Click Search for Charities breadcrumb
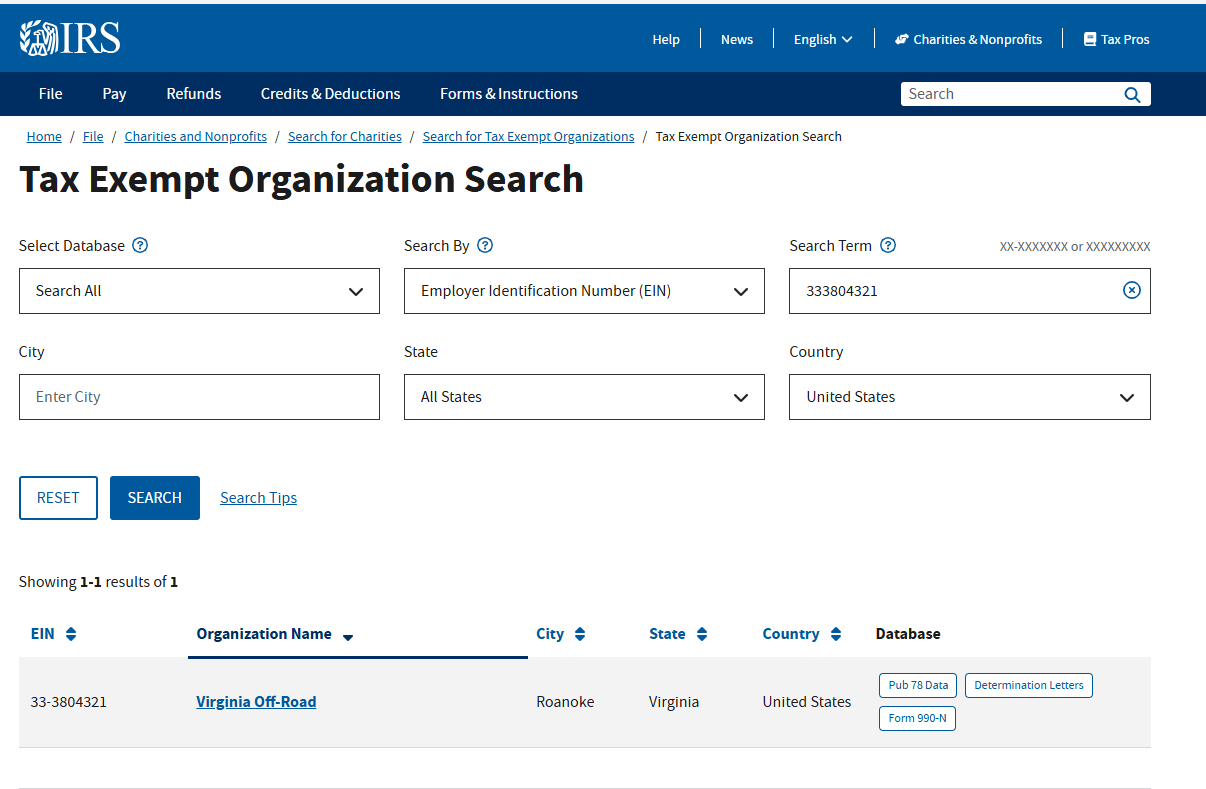 click(x=345, y=136)
